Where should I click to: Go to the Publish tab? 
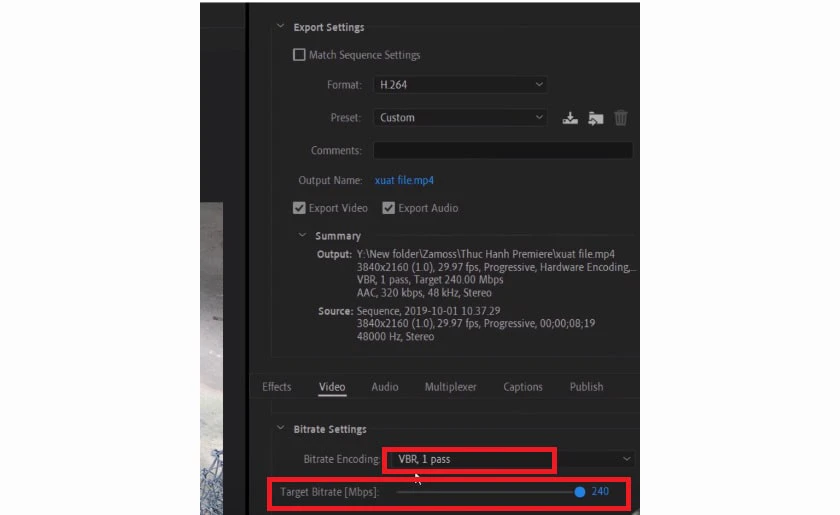click(586, 386)
